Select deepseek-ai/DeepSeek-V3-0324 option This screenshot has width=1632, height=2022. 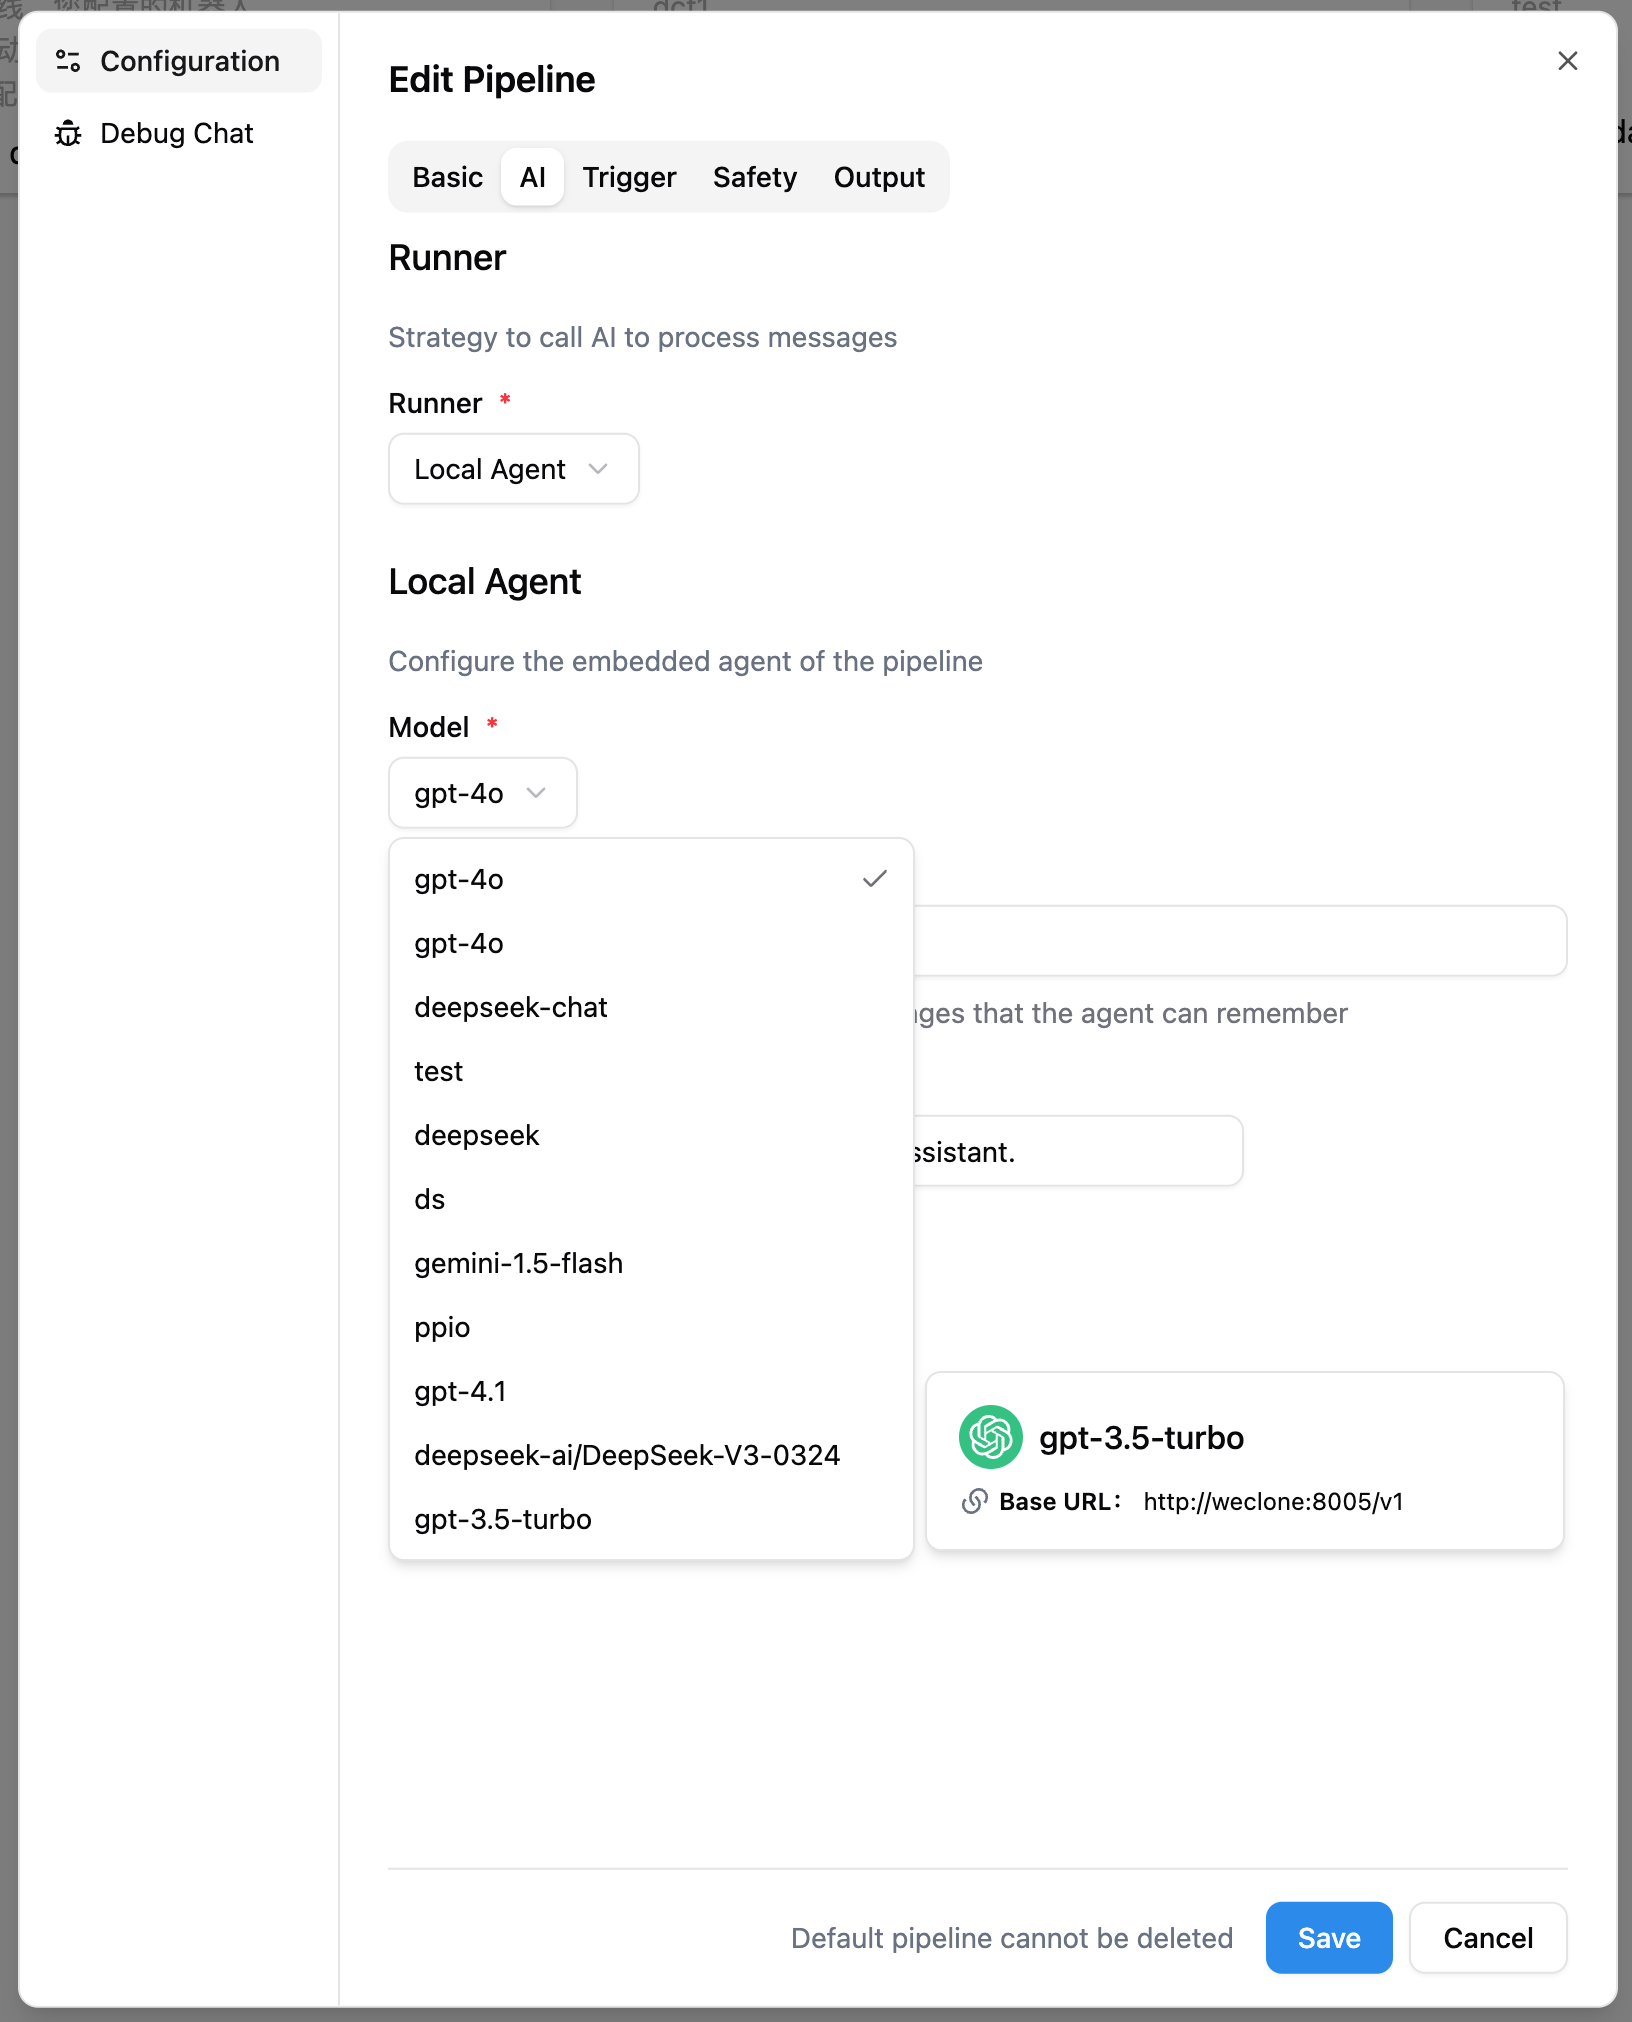pos(627,1455)
